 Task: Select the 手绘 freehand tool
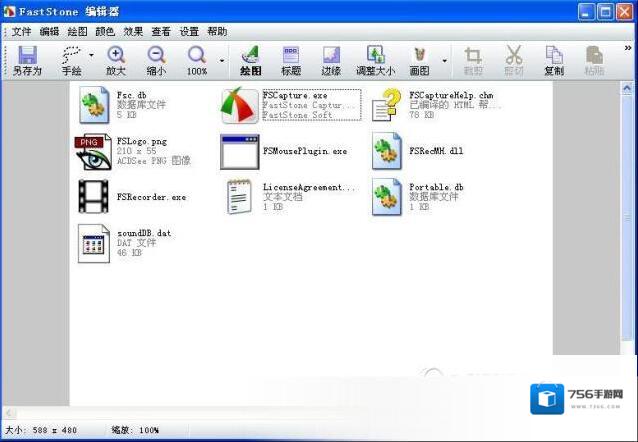(x=71, y=60)
